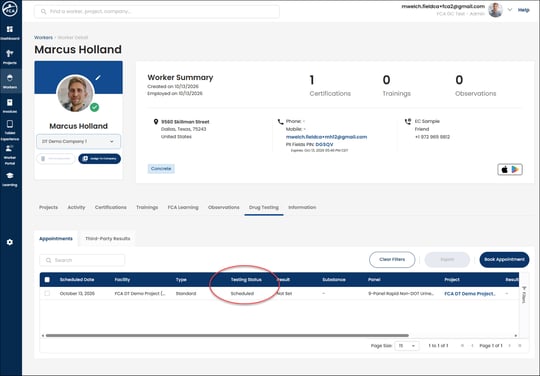Expand the DT Demo Company 1 dropdown
Viewport: 540px width, 376px height.
(79, 142)
